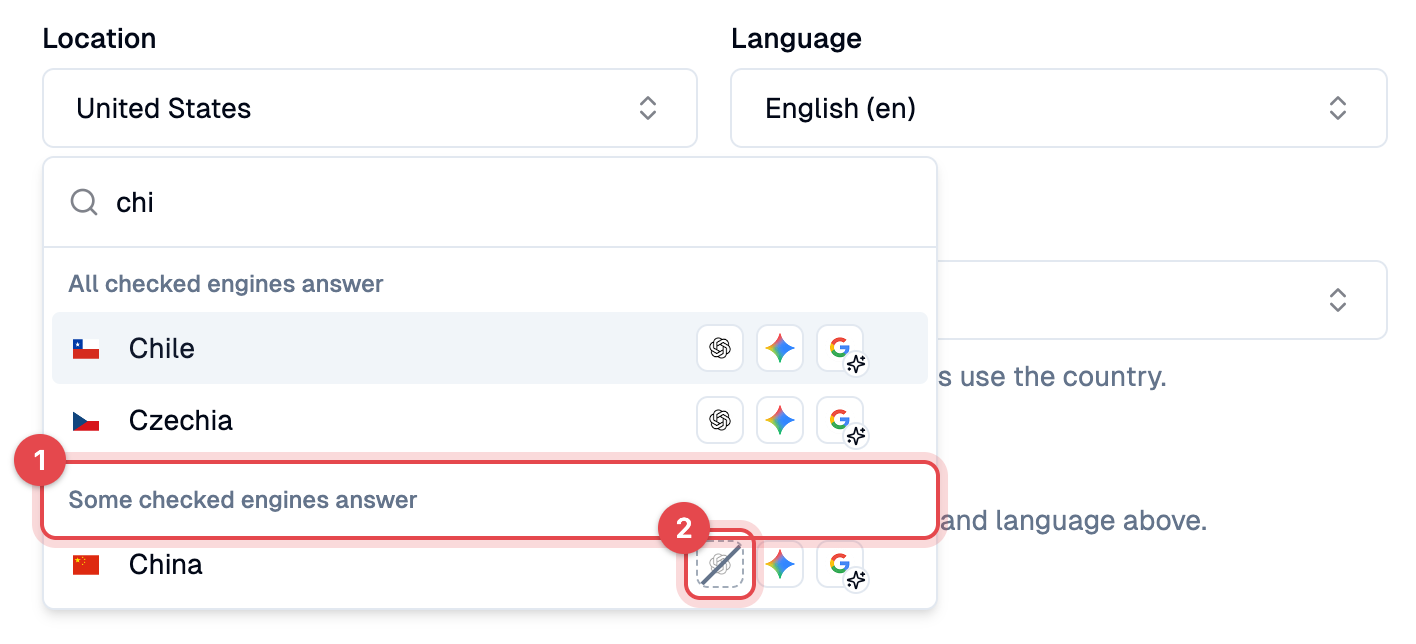The image size is (1416, 644).
Task: Click the search magnifier icon
Action: coord(84,203)
